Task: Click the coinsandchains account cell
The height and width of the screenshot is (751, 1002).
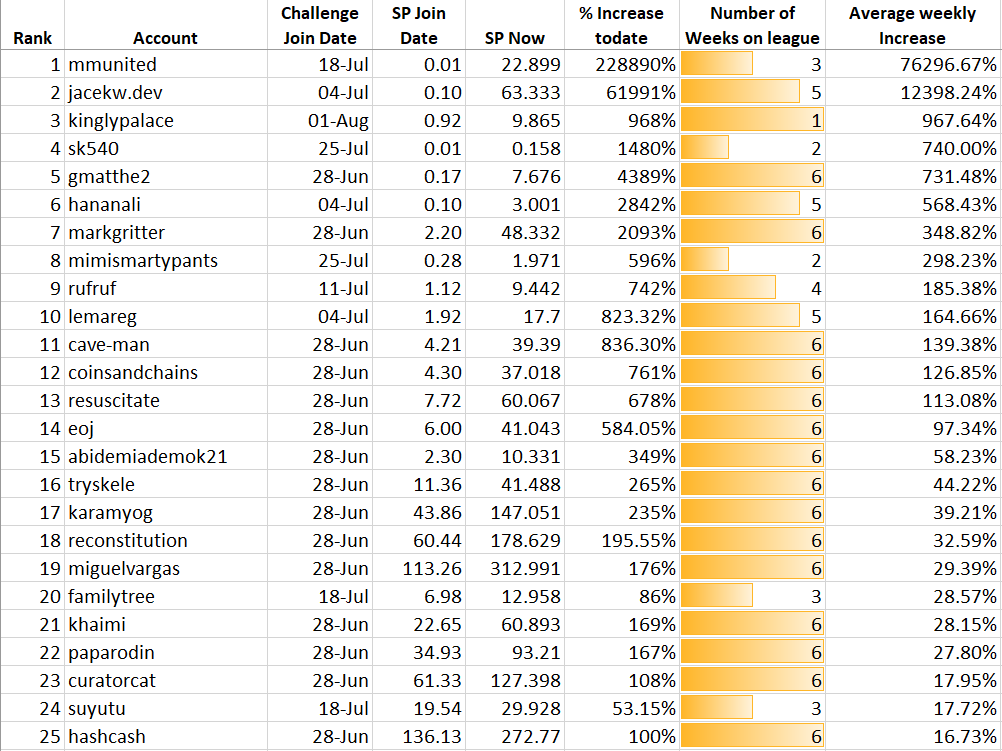Action: (x=166, y=372)
